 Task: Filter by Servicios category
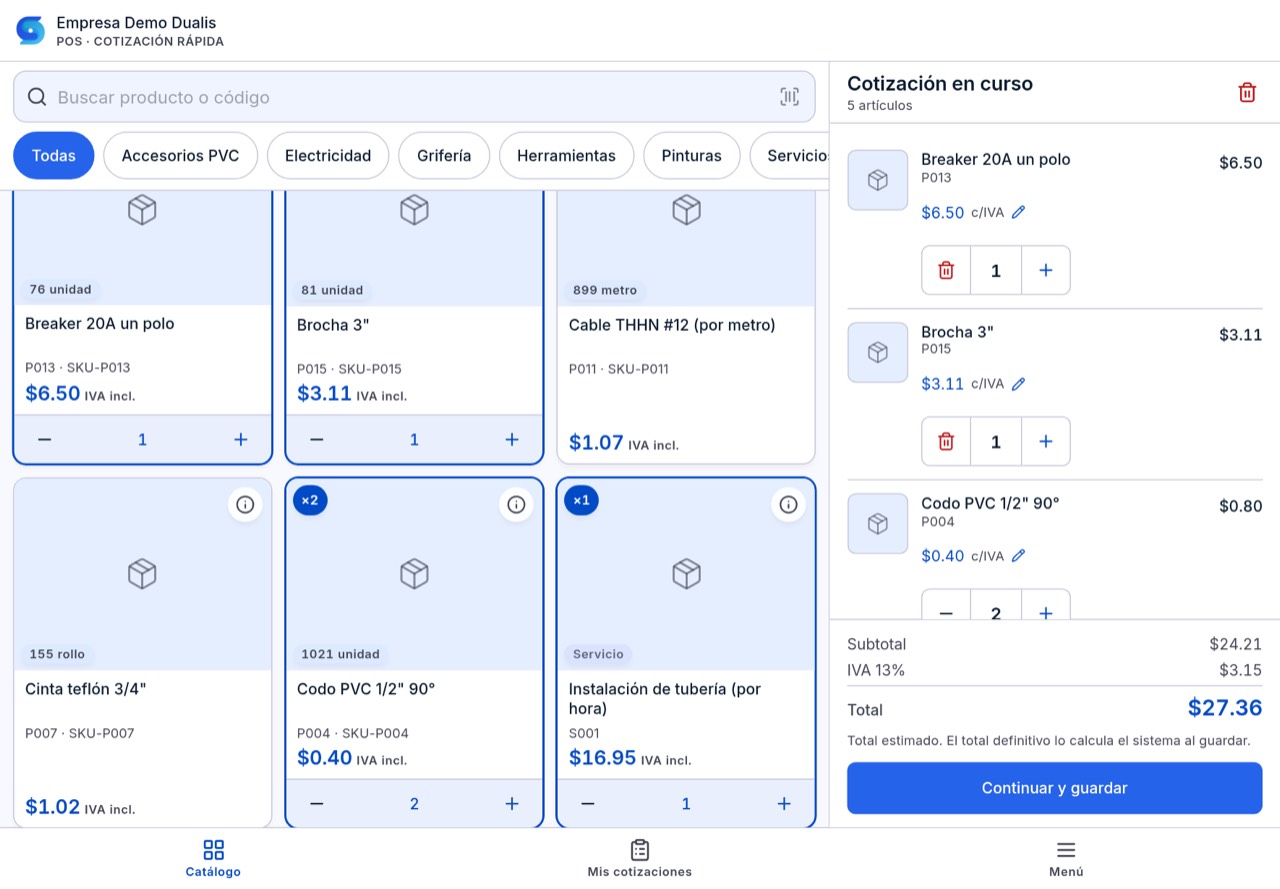coord(790,156)
